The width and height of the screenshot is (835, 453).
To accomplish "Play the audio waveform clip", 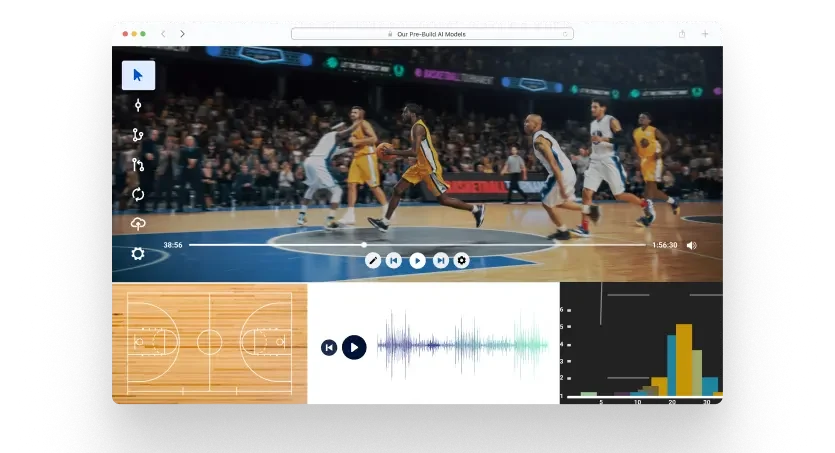I will [354, 348].
